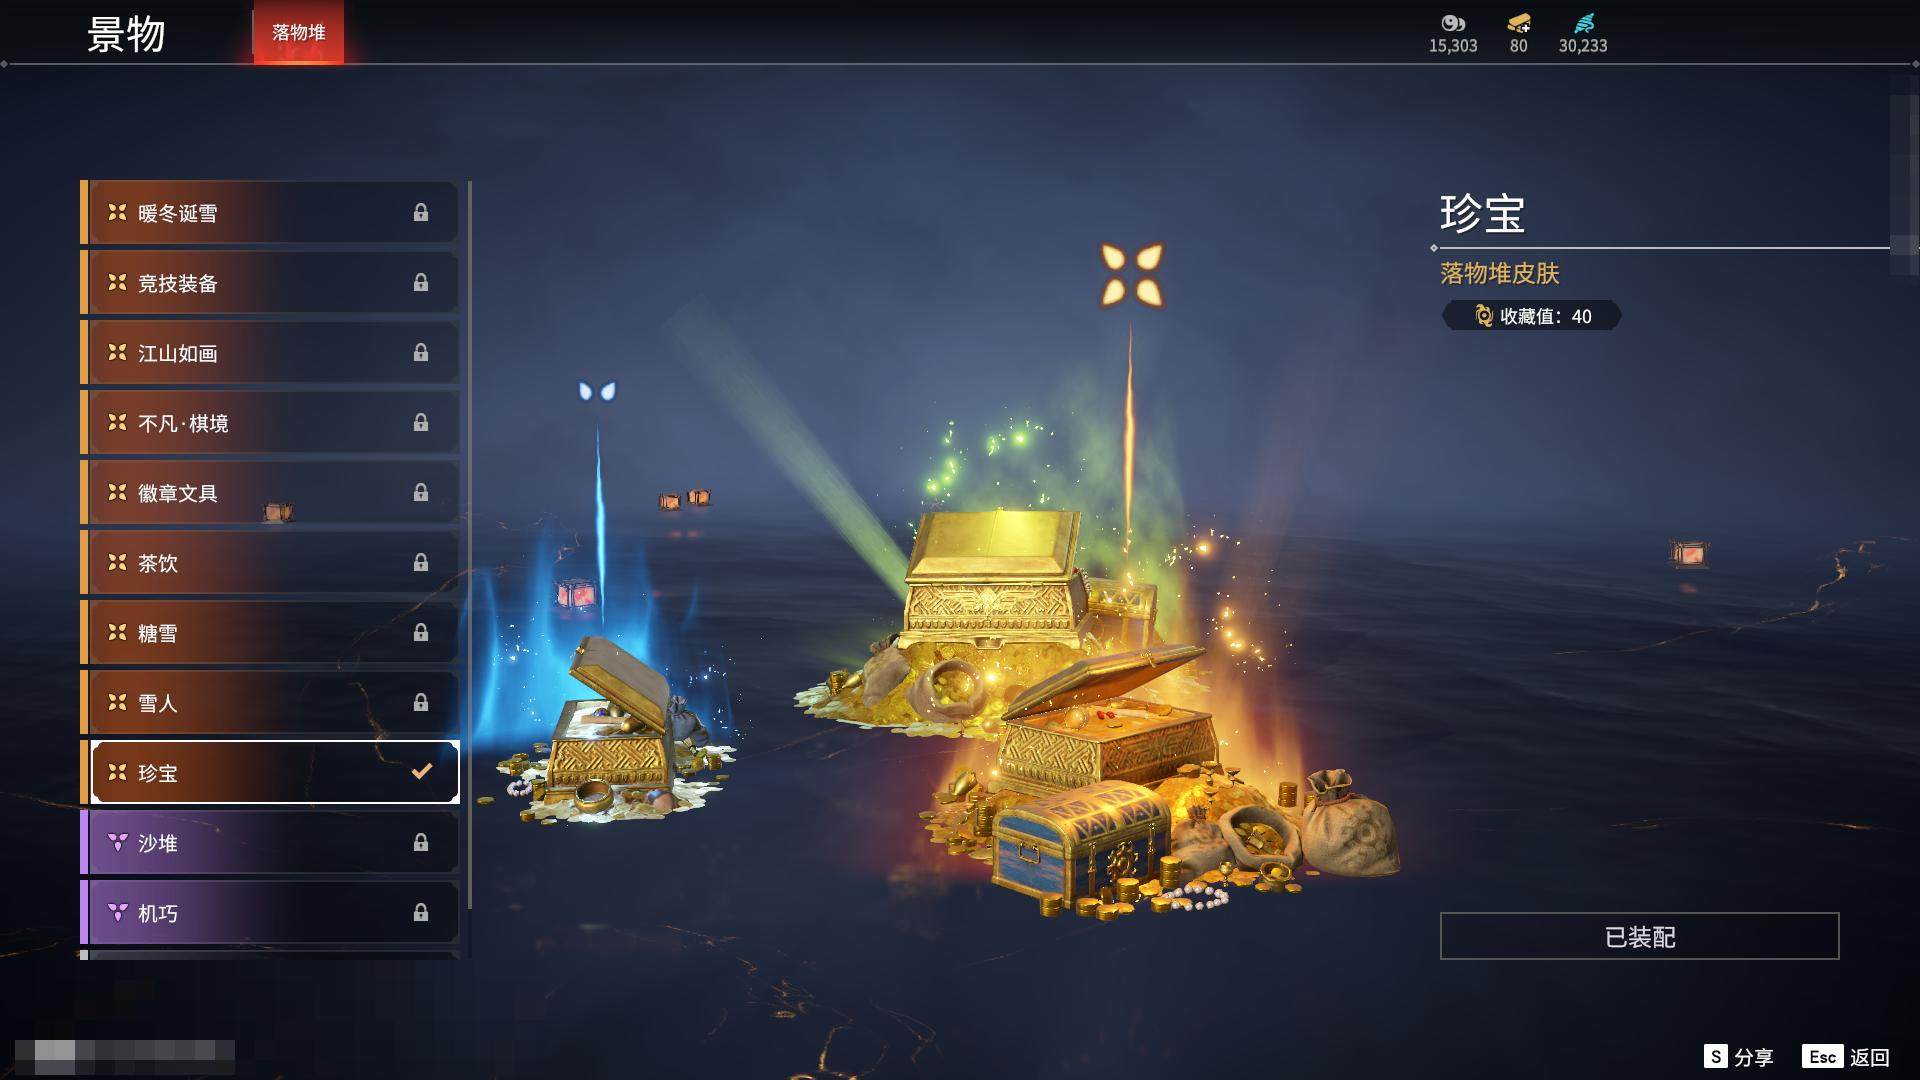Click the lock icon on 暖冬诞雪
The height and width of the screenshot is (1080, 1920).
(x=421, y=212)
